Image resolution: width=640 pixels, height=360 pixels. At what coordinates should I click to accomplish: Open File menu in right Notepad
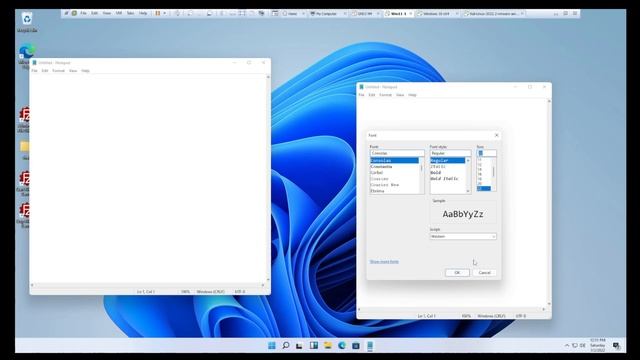tap(361, 95)
